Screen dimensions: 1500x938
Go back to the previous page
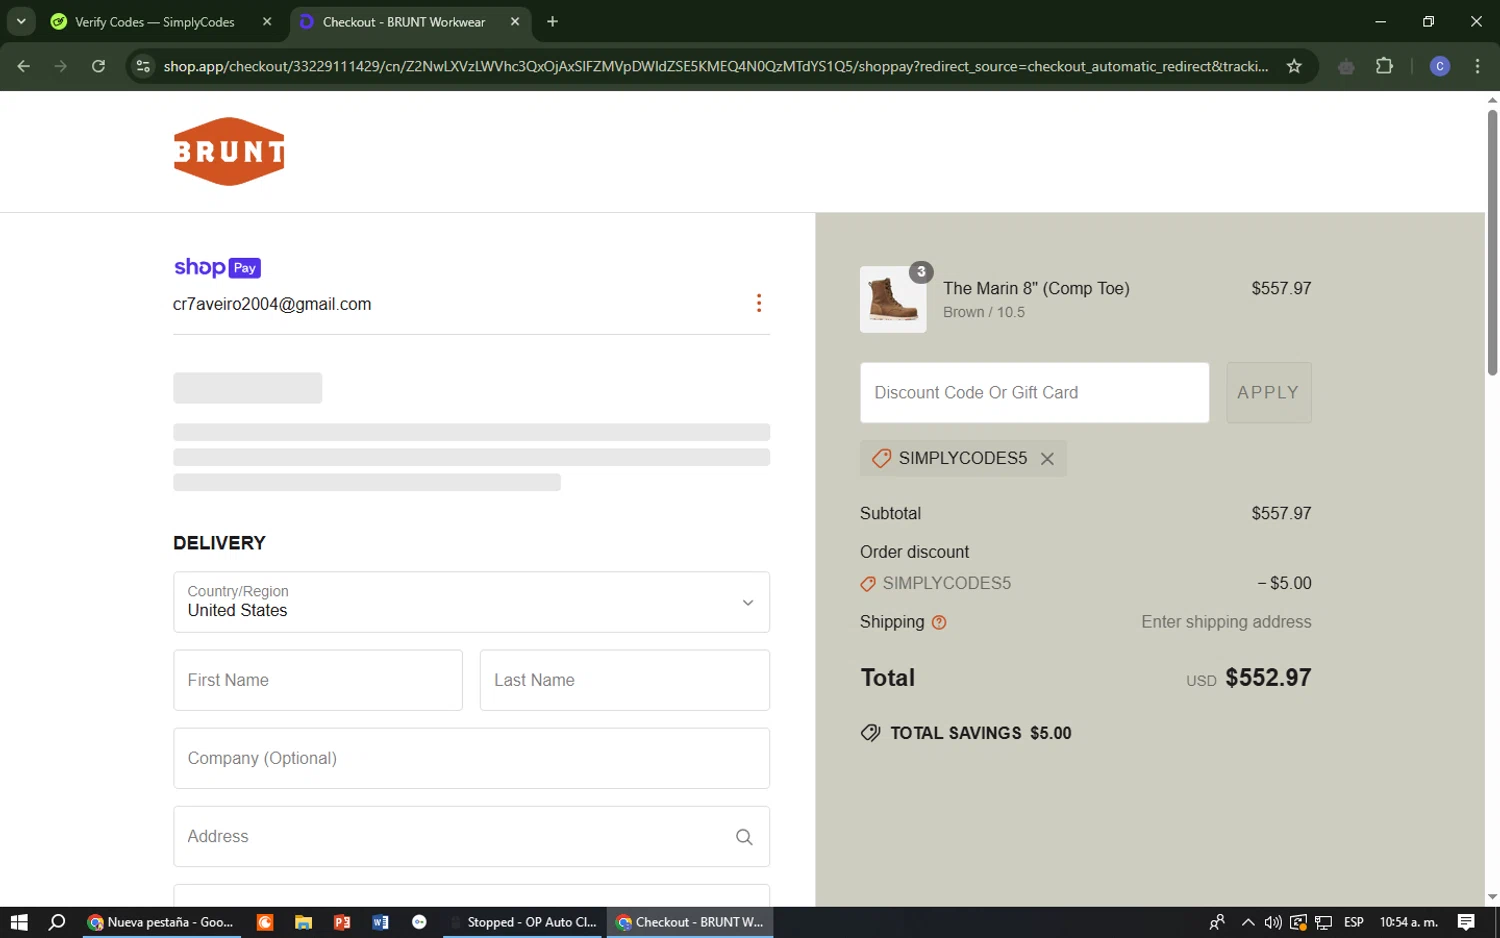point(23,66)
